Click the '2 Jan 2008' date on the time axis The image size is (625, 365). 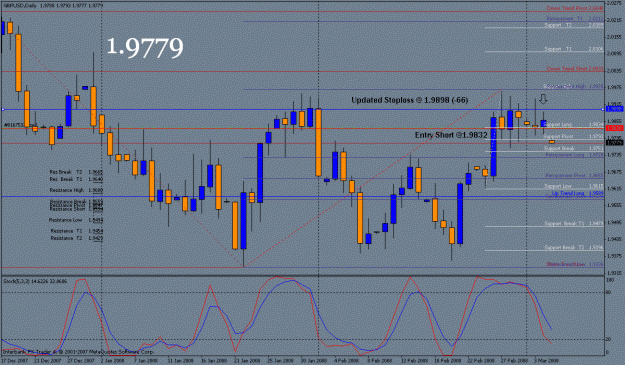pyautogui.click(x=113, y=361)
